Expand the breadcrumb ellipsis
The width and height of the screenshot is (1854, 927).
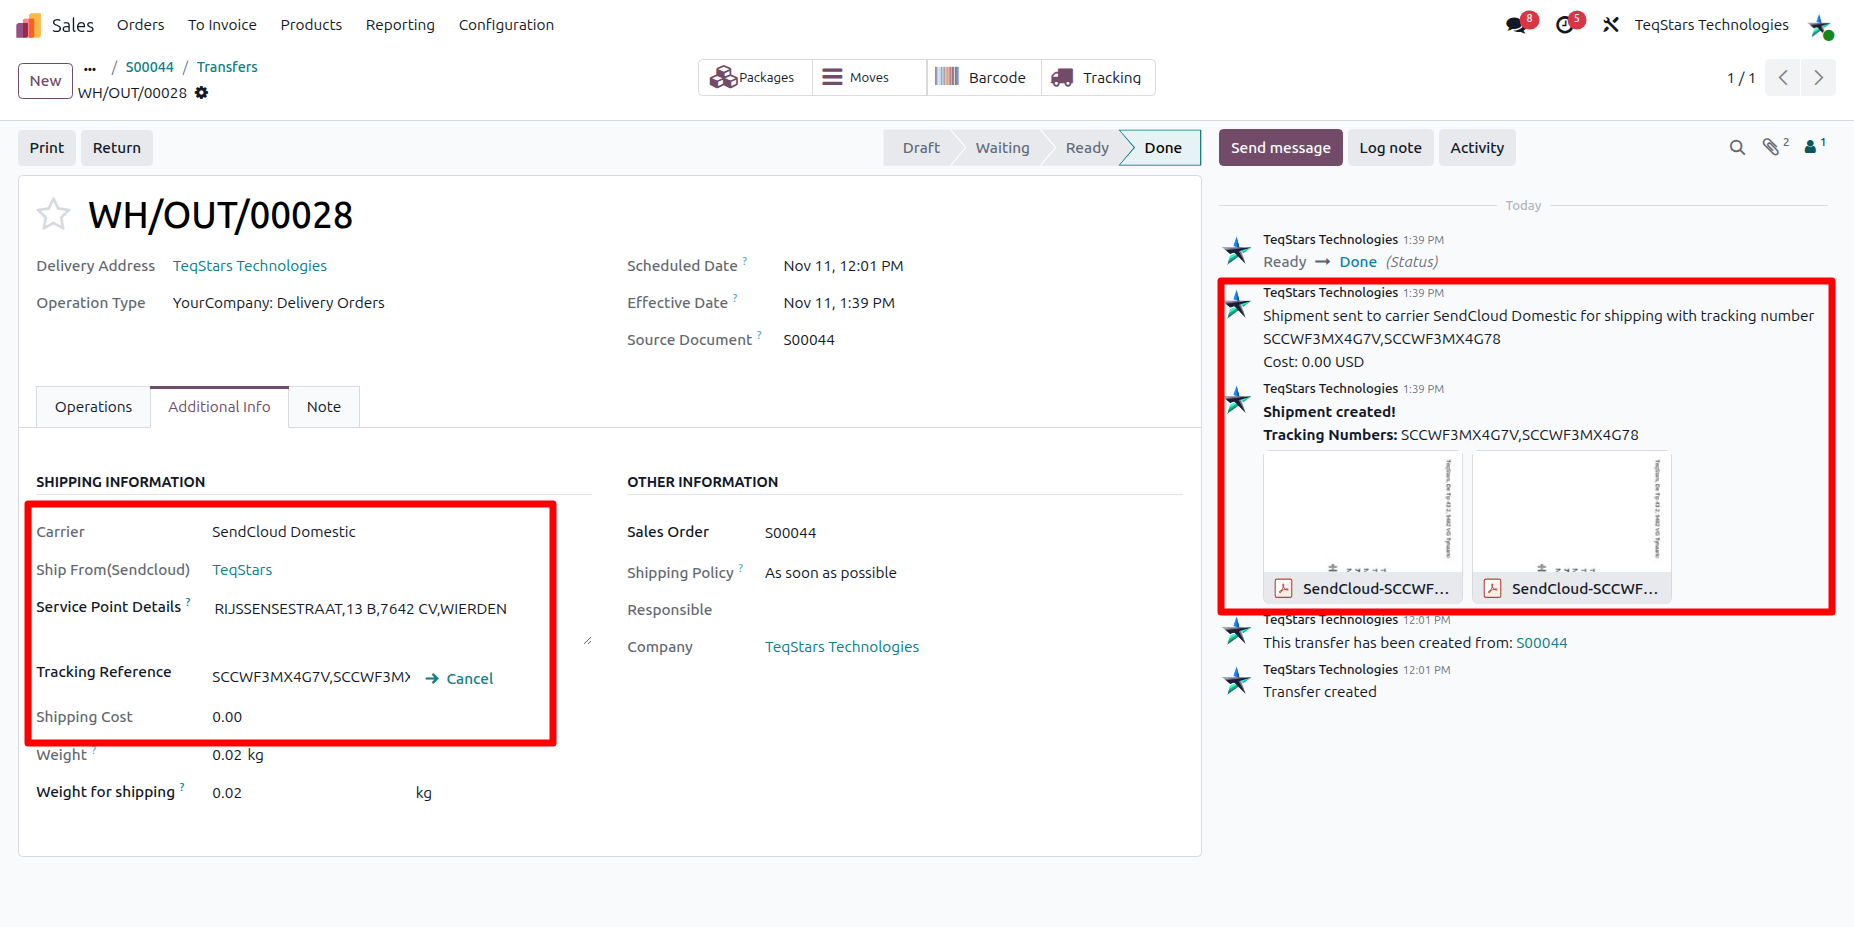[x=90, y=68]
